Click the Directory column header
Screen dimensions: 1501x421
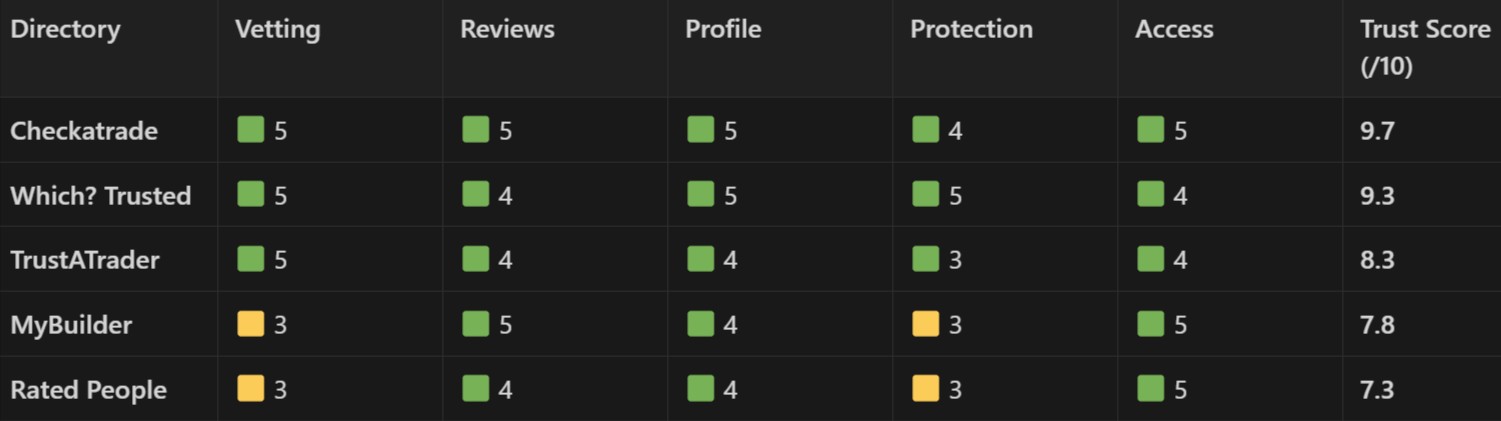[65, 29]
